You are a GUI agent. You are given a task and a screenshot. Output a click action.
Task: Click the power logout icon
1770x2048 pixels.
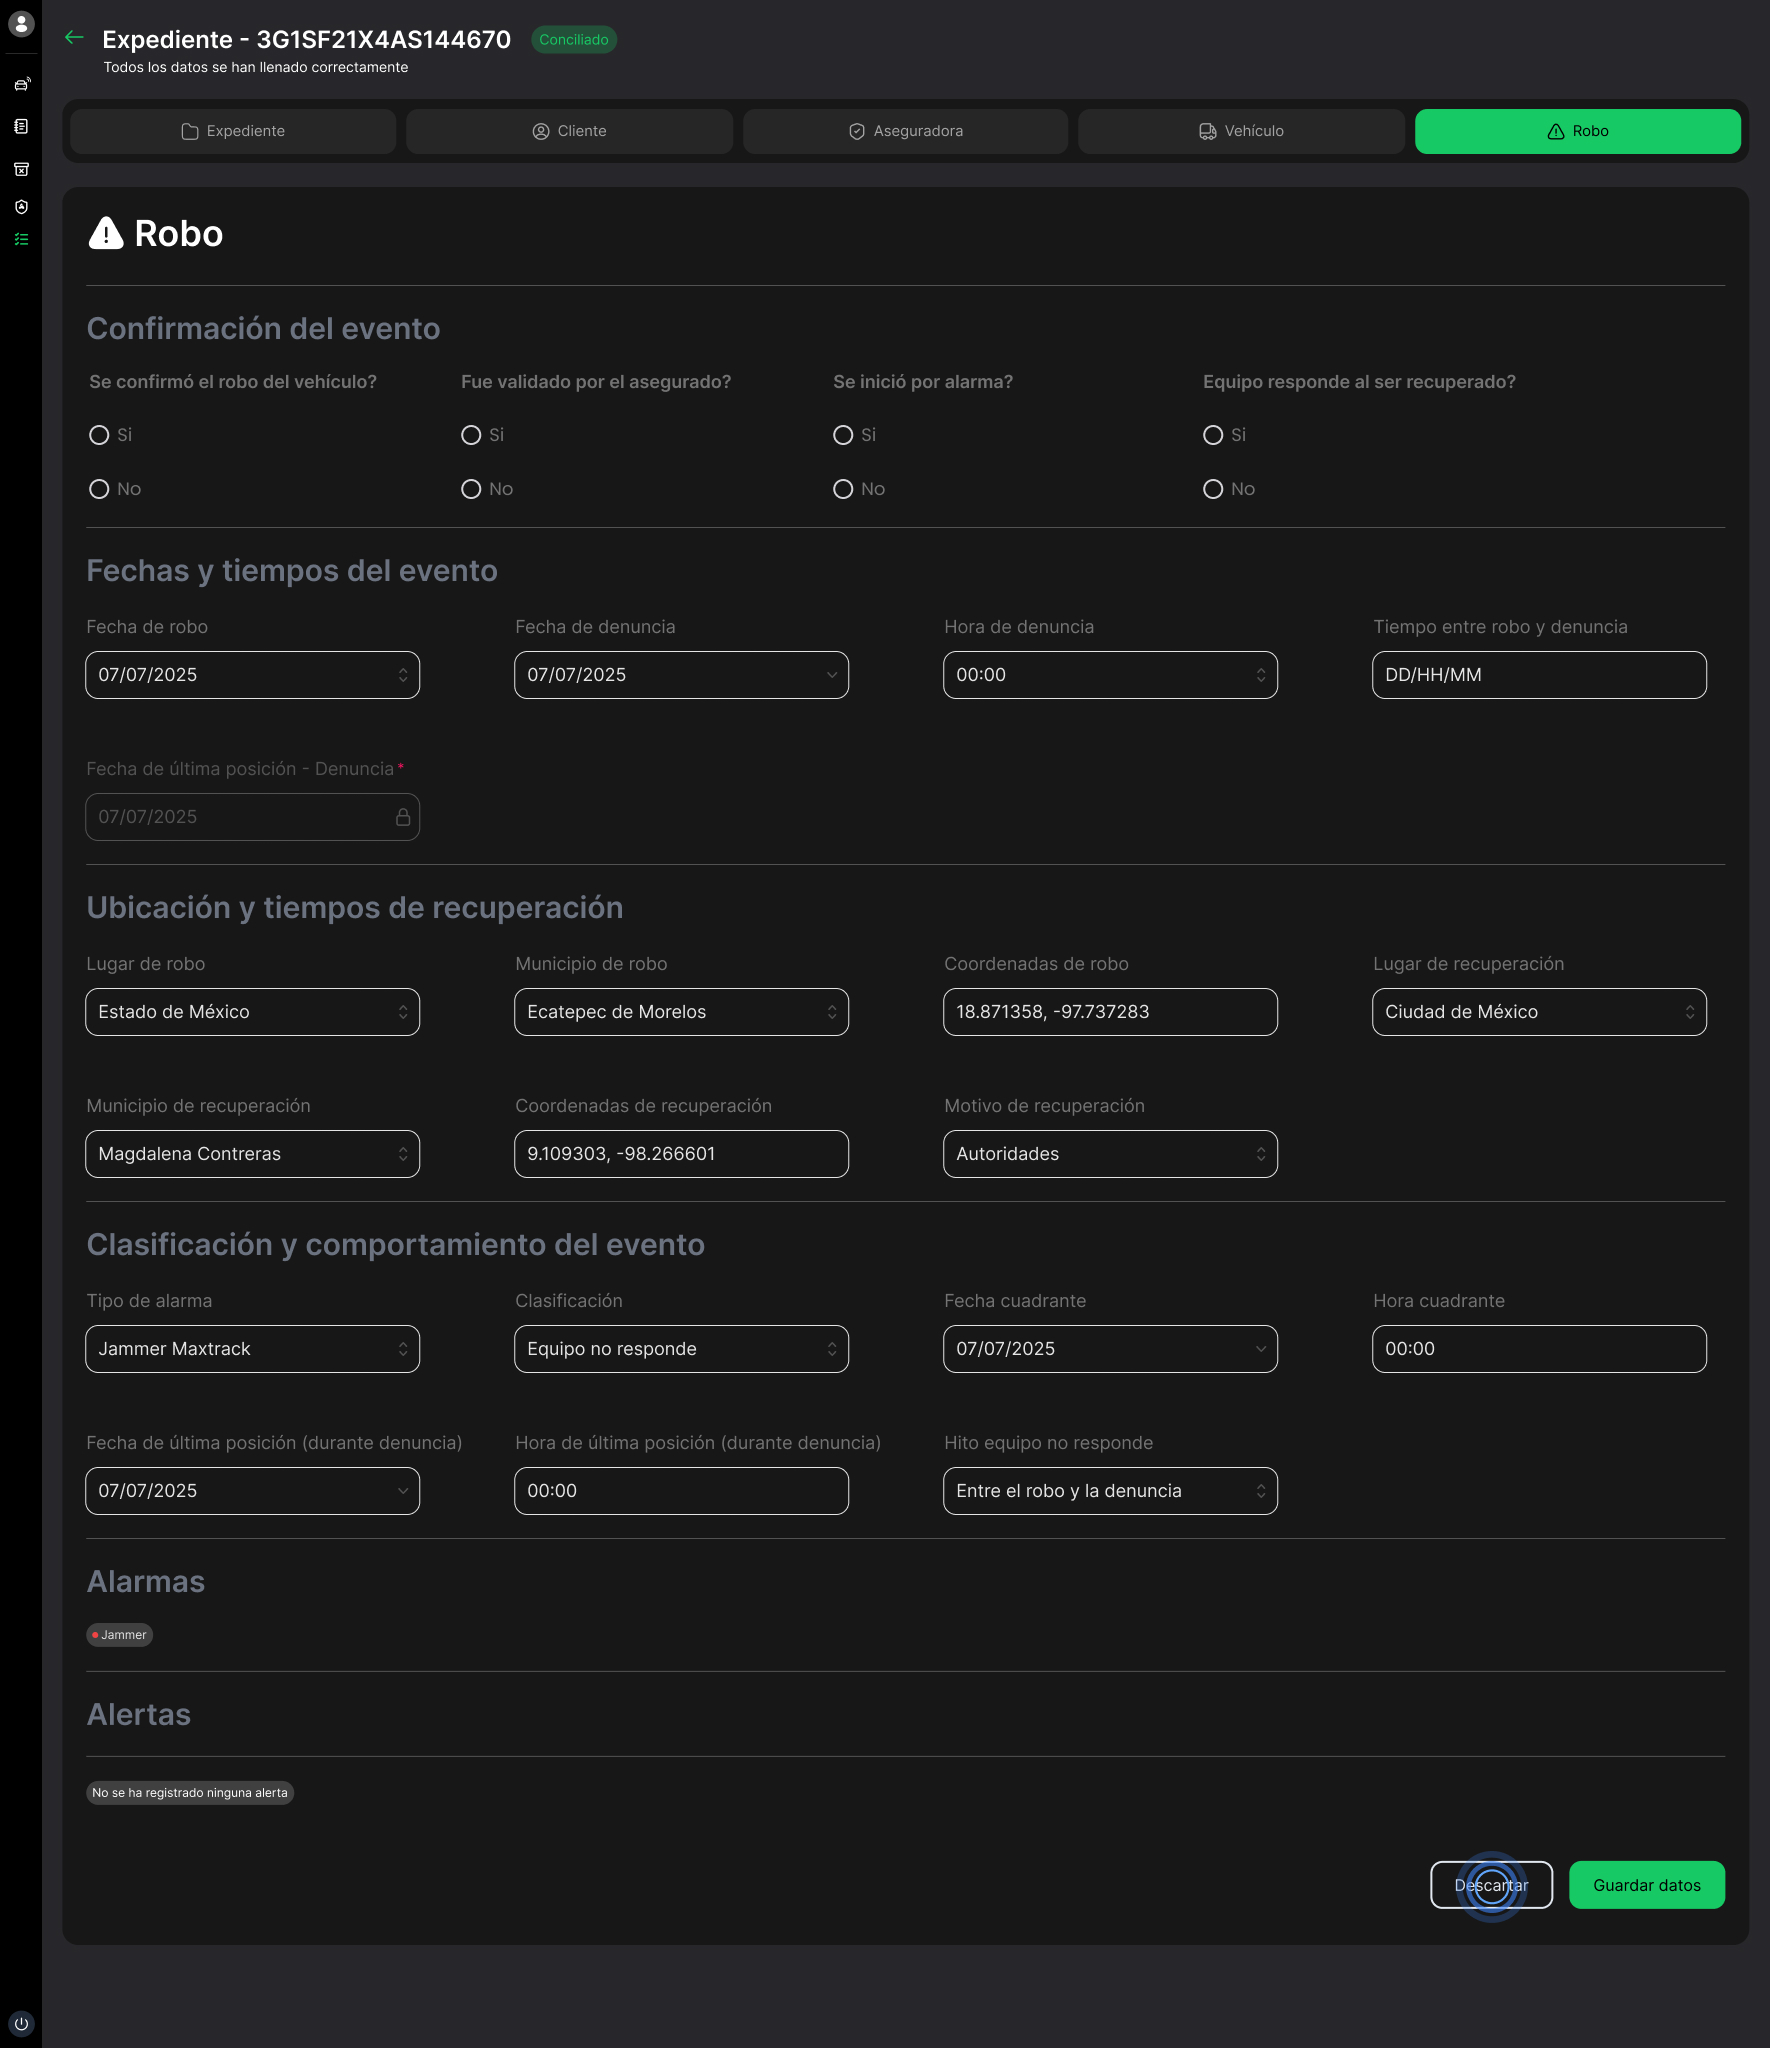coord(21,2023)
